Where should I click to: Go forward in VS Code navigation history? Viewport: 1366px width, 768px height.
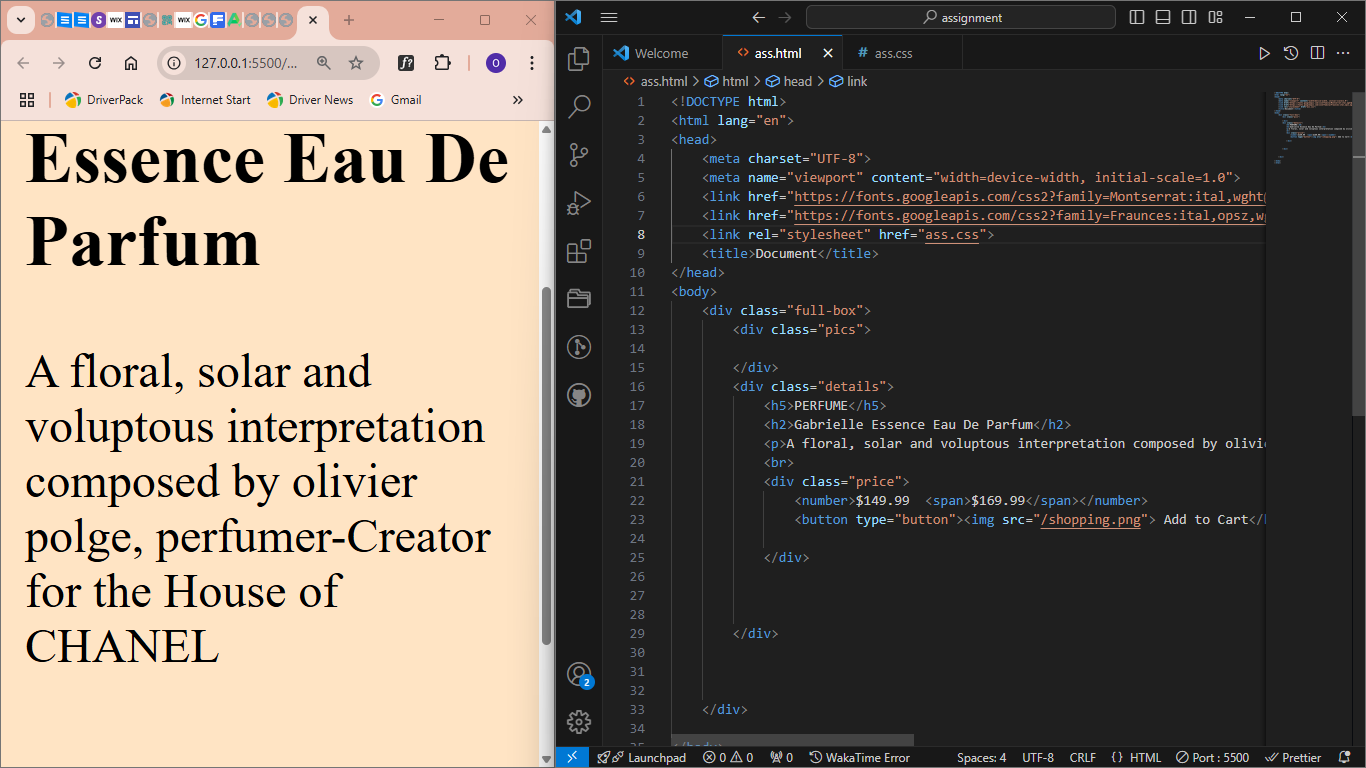pyautogui.click(x=785, y=17)
